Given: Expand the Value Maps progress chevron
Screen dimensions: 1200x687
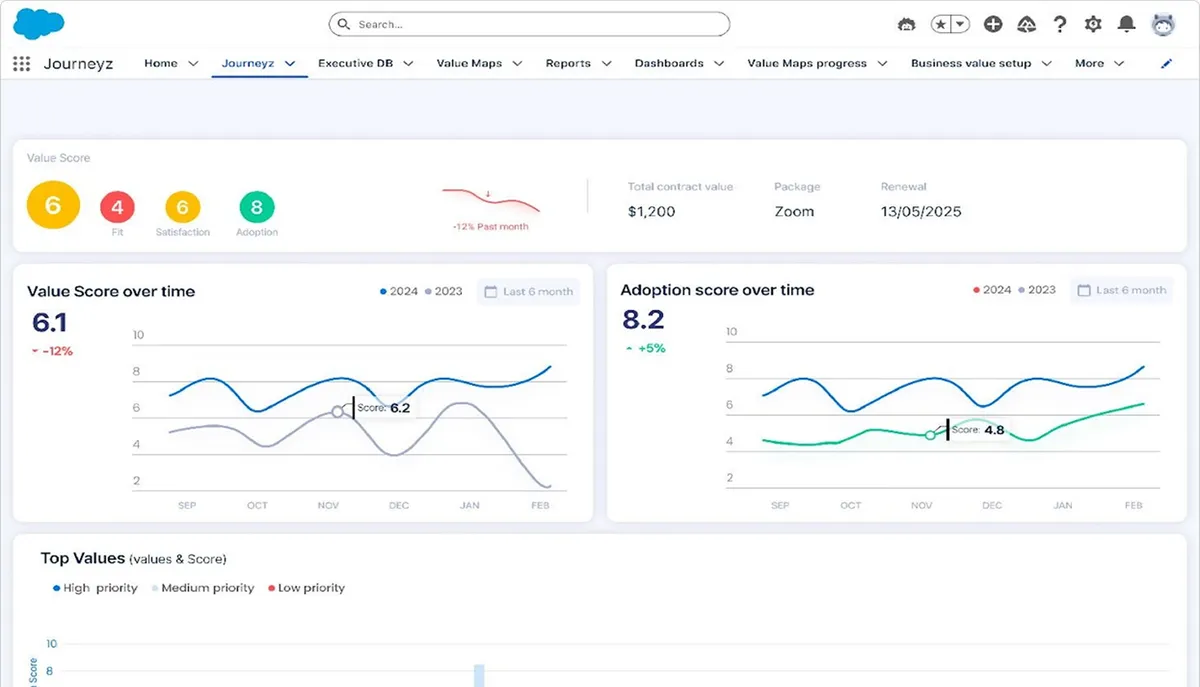Looking at the screenshot, I should click(x=883, y=64).
